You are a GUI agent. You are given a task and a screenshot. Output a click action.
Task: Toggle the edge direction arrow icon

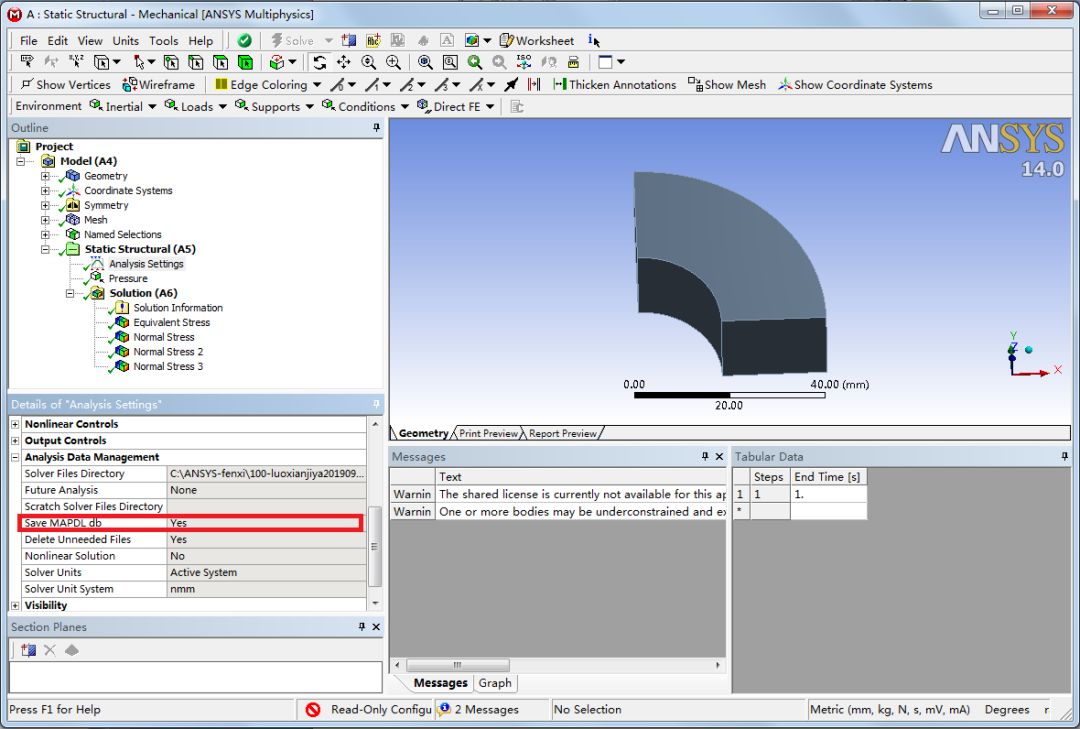point(511,85)
